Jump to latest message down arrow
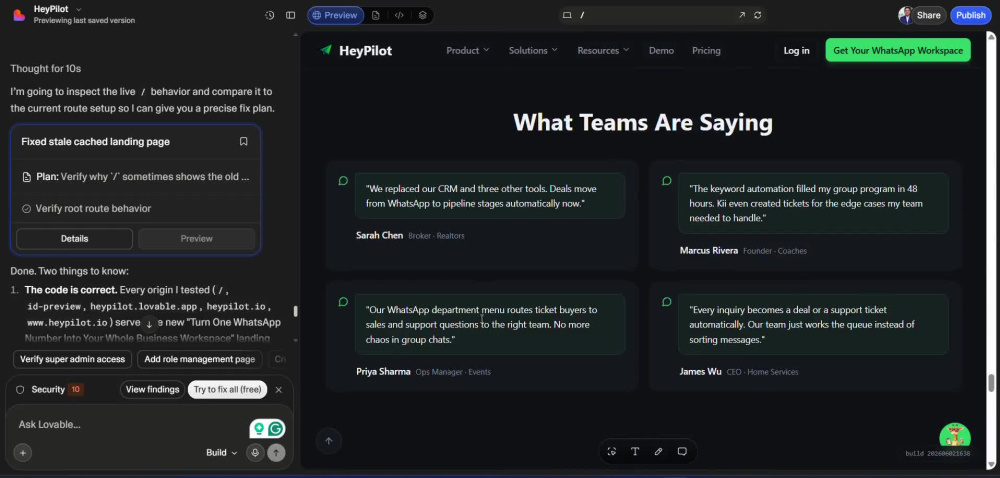 149,324
